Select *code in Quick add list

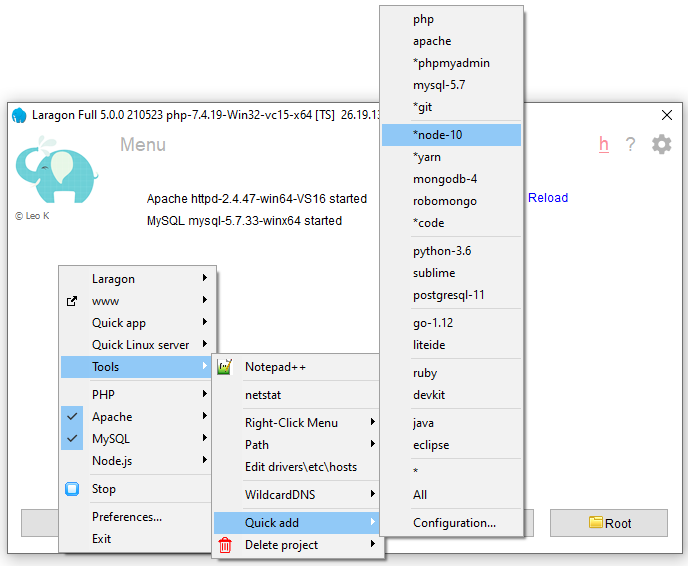click(452, 223)
